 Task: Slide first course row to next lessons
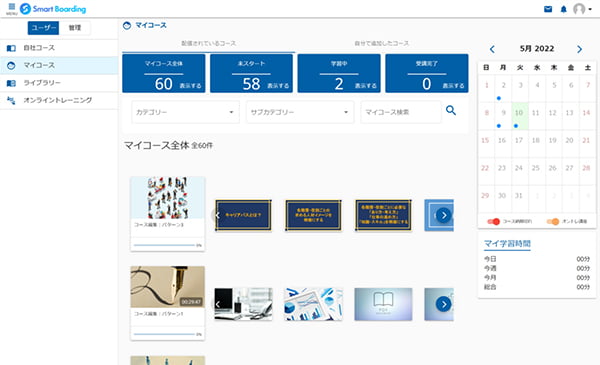pyautogui.click(x=443, y=215)
